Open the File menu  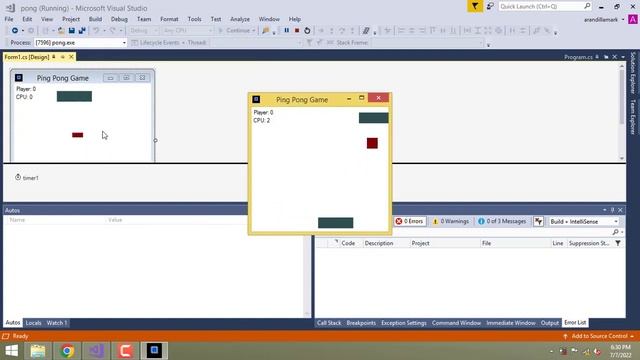click(x=9, y=19)
